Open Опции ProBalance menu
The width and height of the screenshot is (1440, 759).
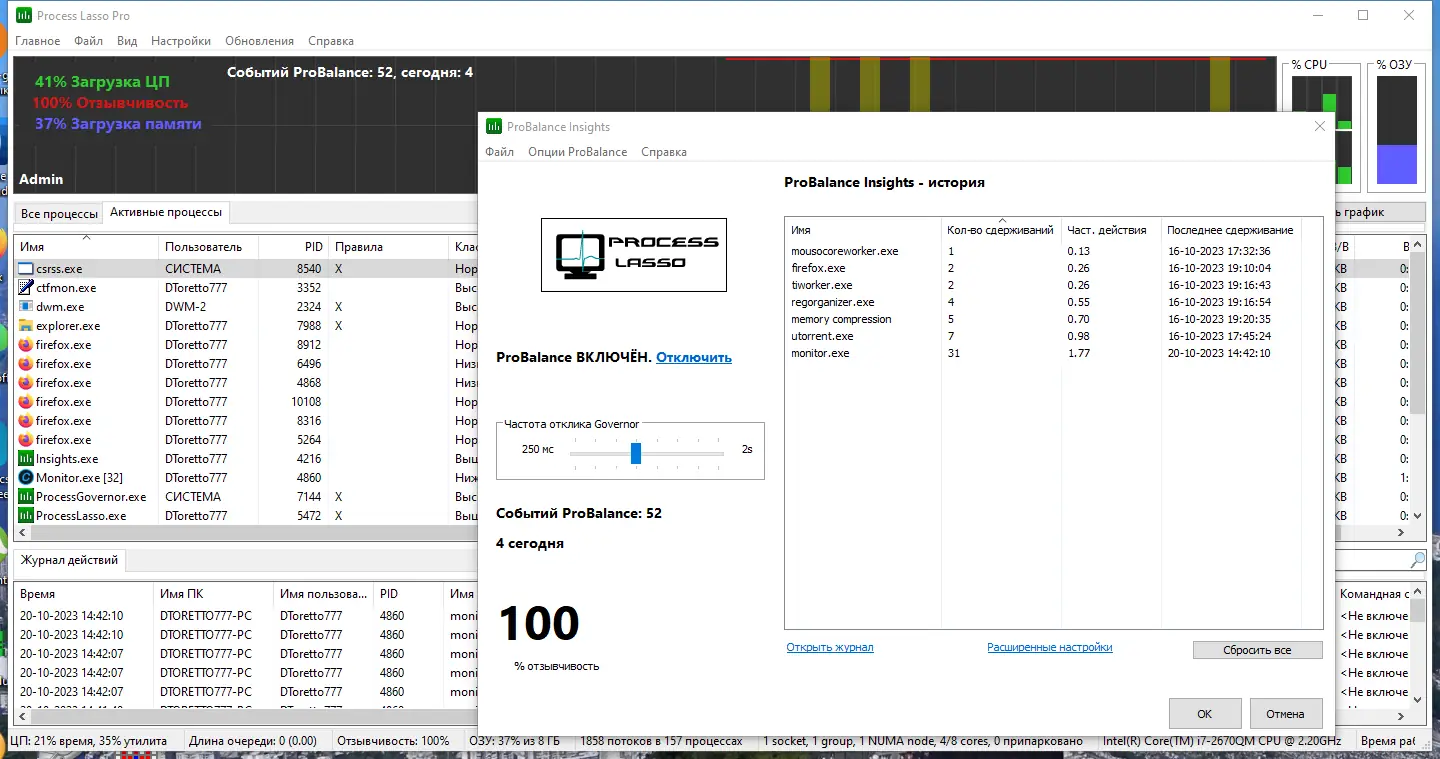click(578, 152)
